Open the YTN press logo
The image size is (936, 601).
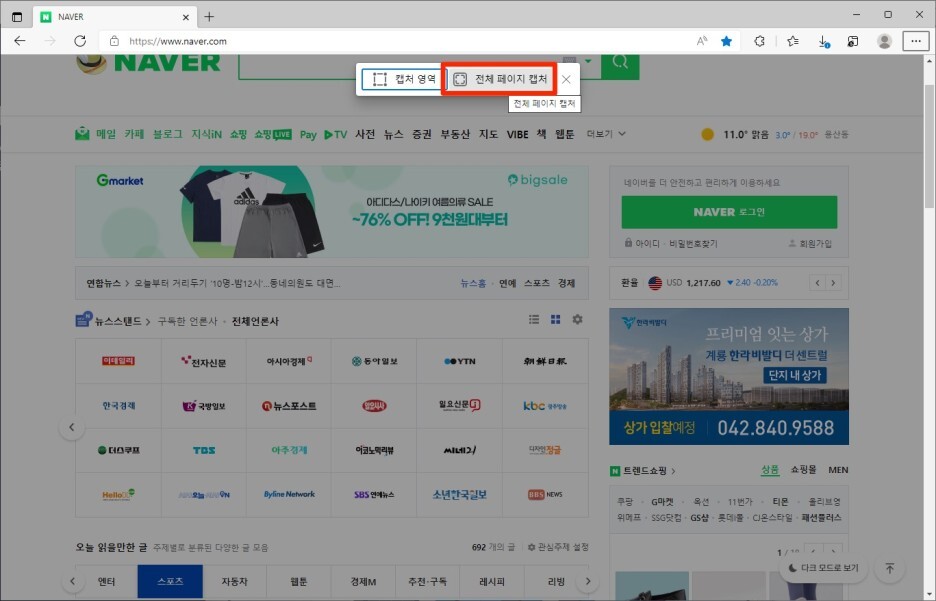coord(460,361)
